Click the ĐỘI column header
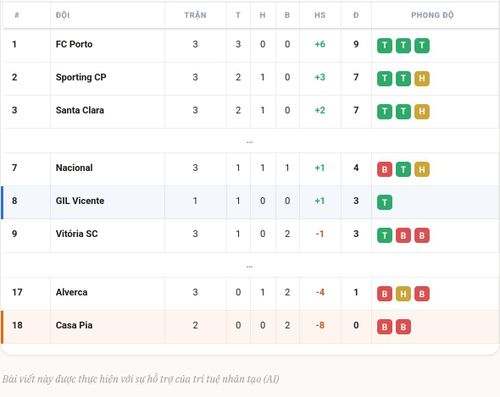The image size is (500, 397). tap(63, 15)
